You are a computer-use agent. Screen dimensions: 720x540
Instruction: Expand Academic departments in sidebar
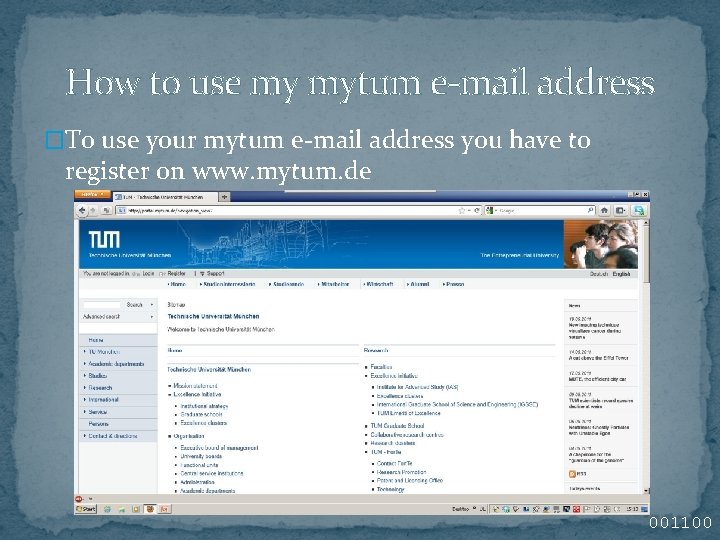point(118,364)
